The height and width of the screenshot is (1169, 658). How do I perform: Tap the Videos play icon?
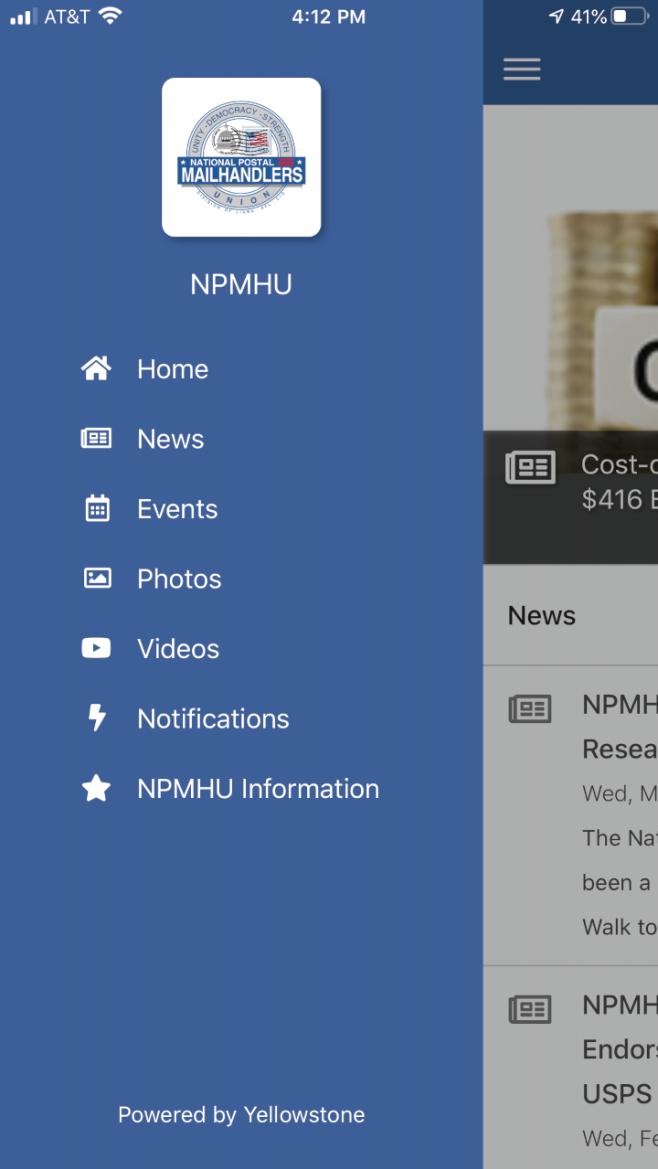[96, 648]
